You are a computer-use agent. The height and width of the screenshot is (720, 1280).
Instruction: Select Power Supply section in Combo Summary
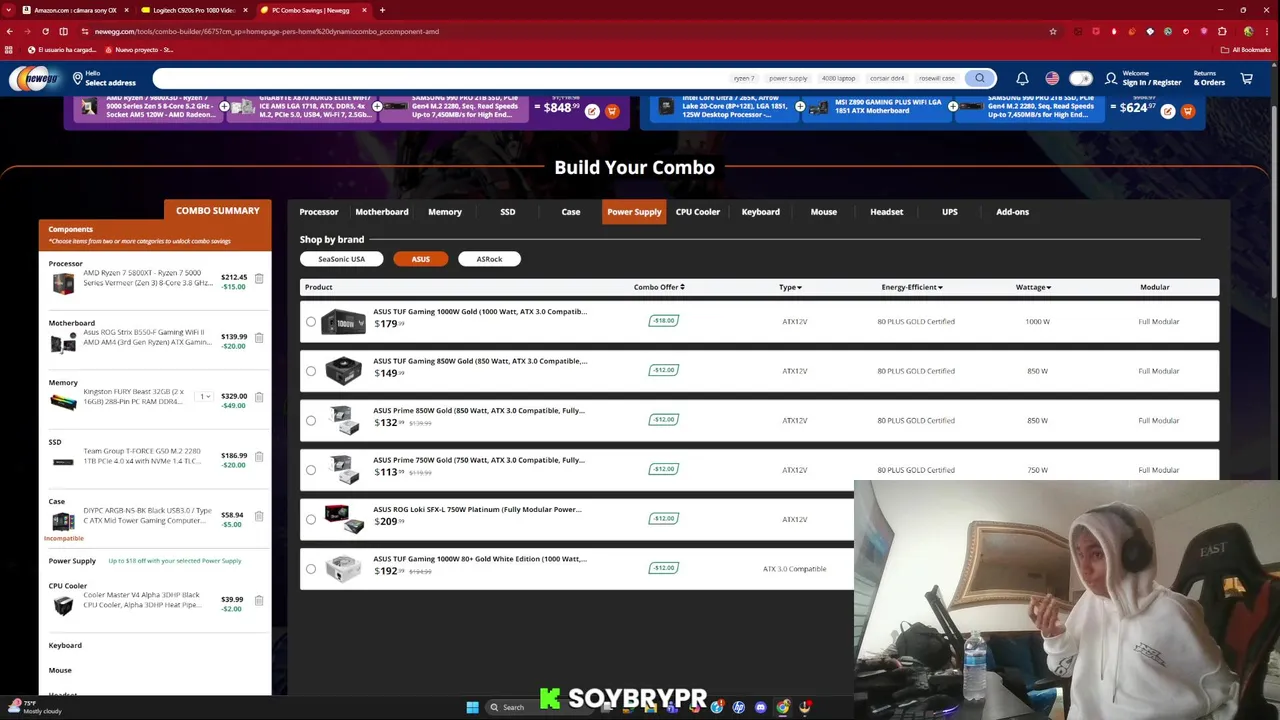pyautogui.click(x=72, y=561)
